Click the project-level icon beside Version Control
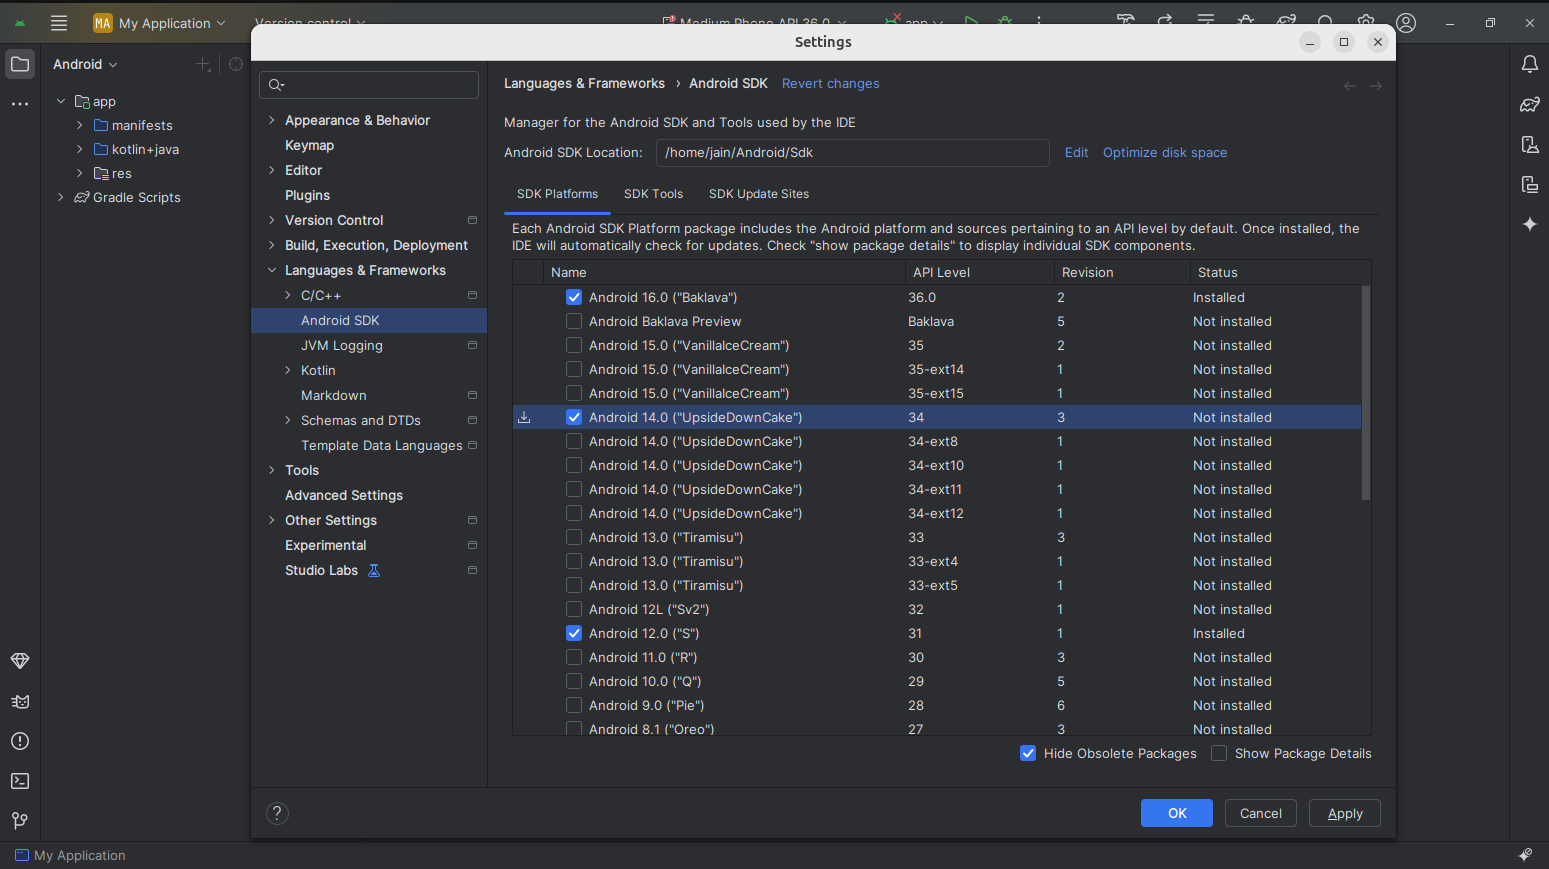The width and height of the screenshot is (1549, 869). [x=472, y=220]
